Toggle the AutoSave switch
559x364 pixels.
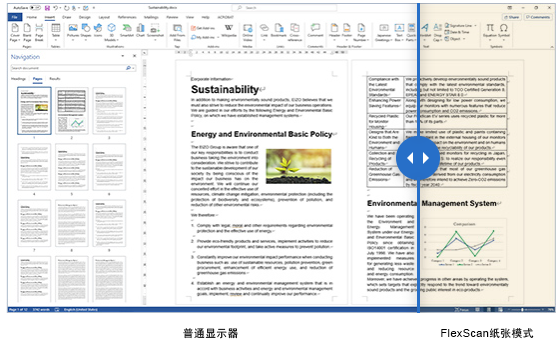coord(35,7)
